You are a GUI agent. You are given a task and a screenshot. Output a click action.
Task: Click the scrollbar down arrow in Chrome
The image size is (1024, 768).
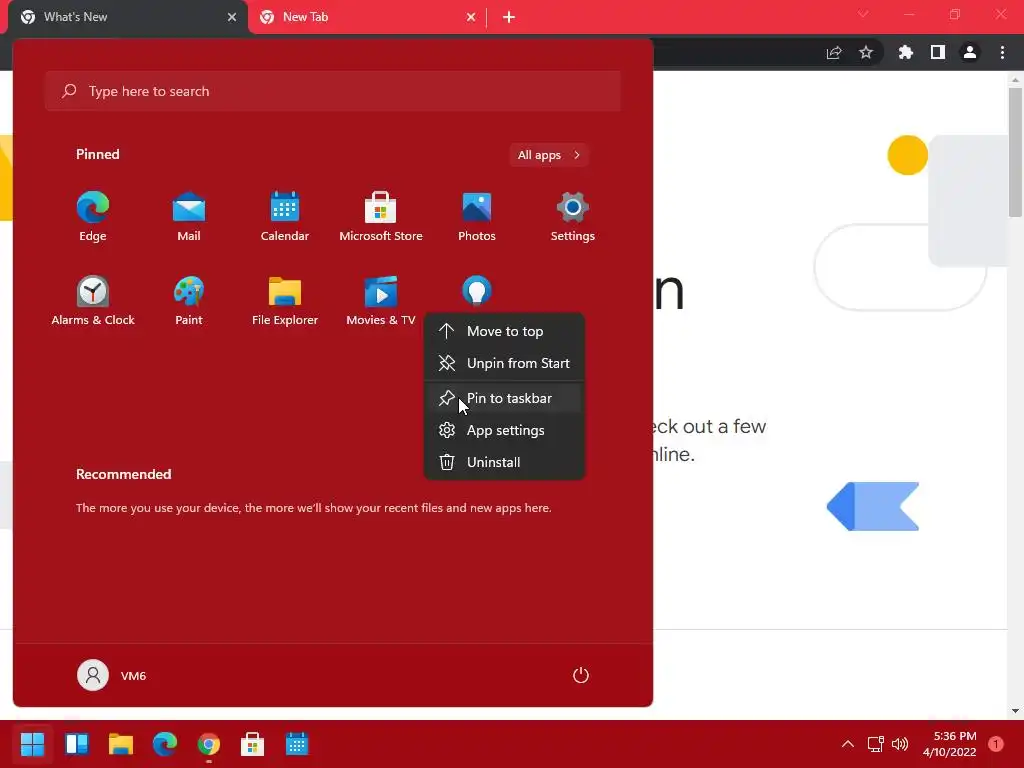(x=1015, y=711)
